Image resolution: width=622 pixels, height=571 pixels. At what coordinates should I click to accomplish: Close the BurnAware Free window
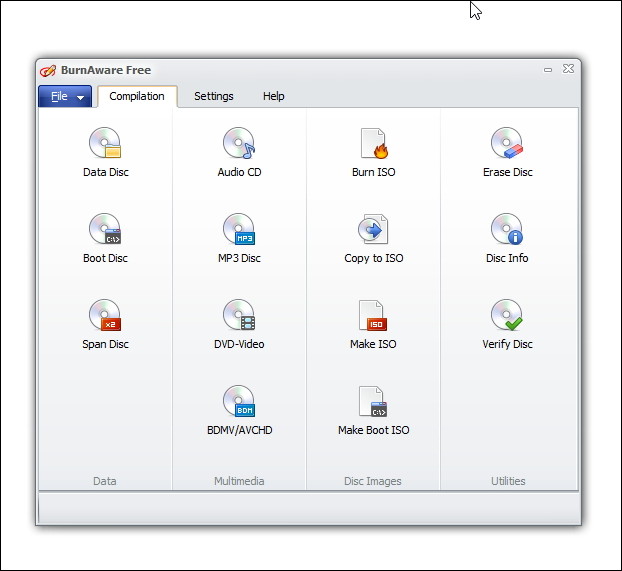[568, 69]
